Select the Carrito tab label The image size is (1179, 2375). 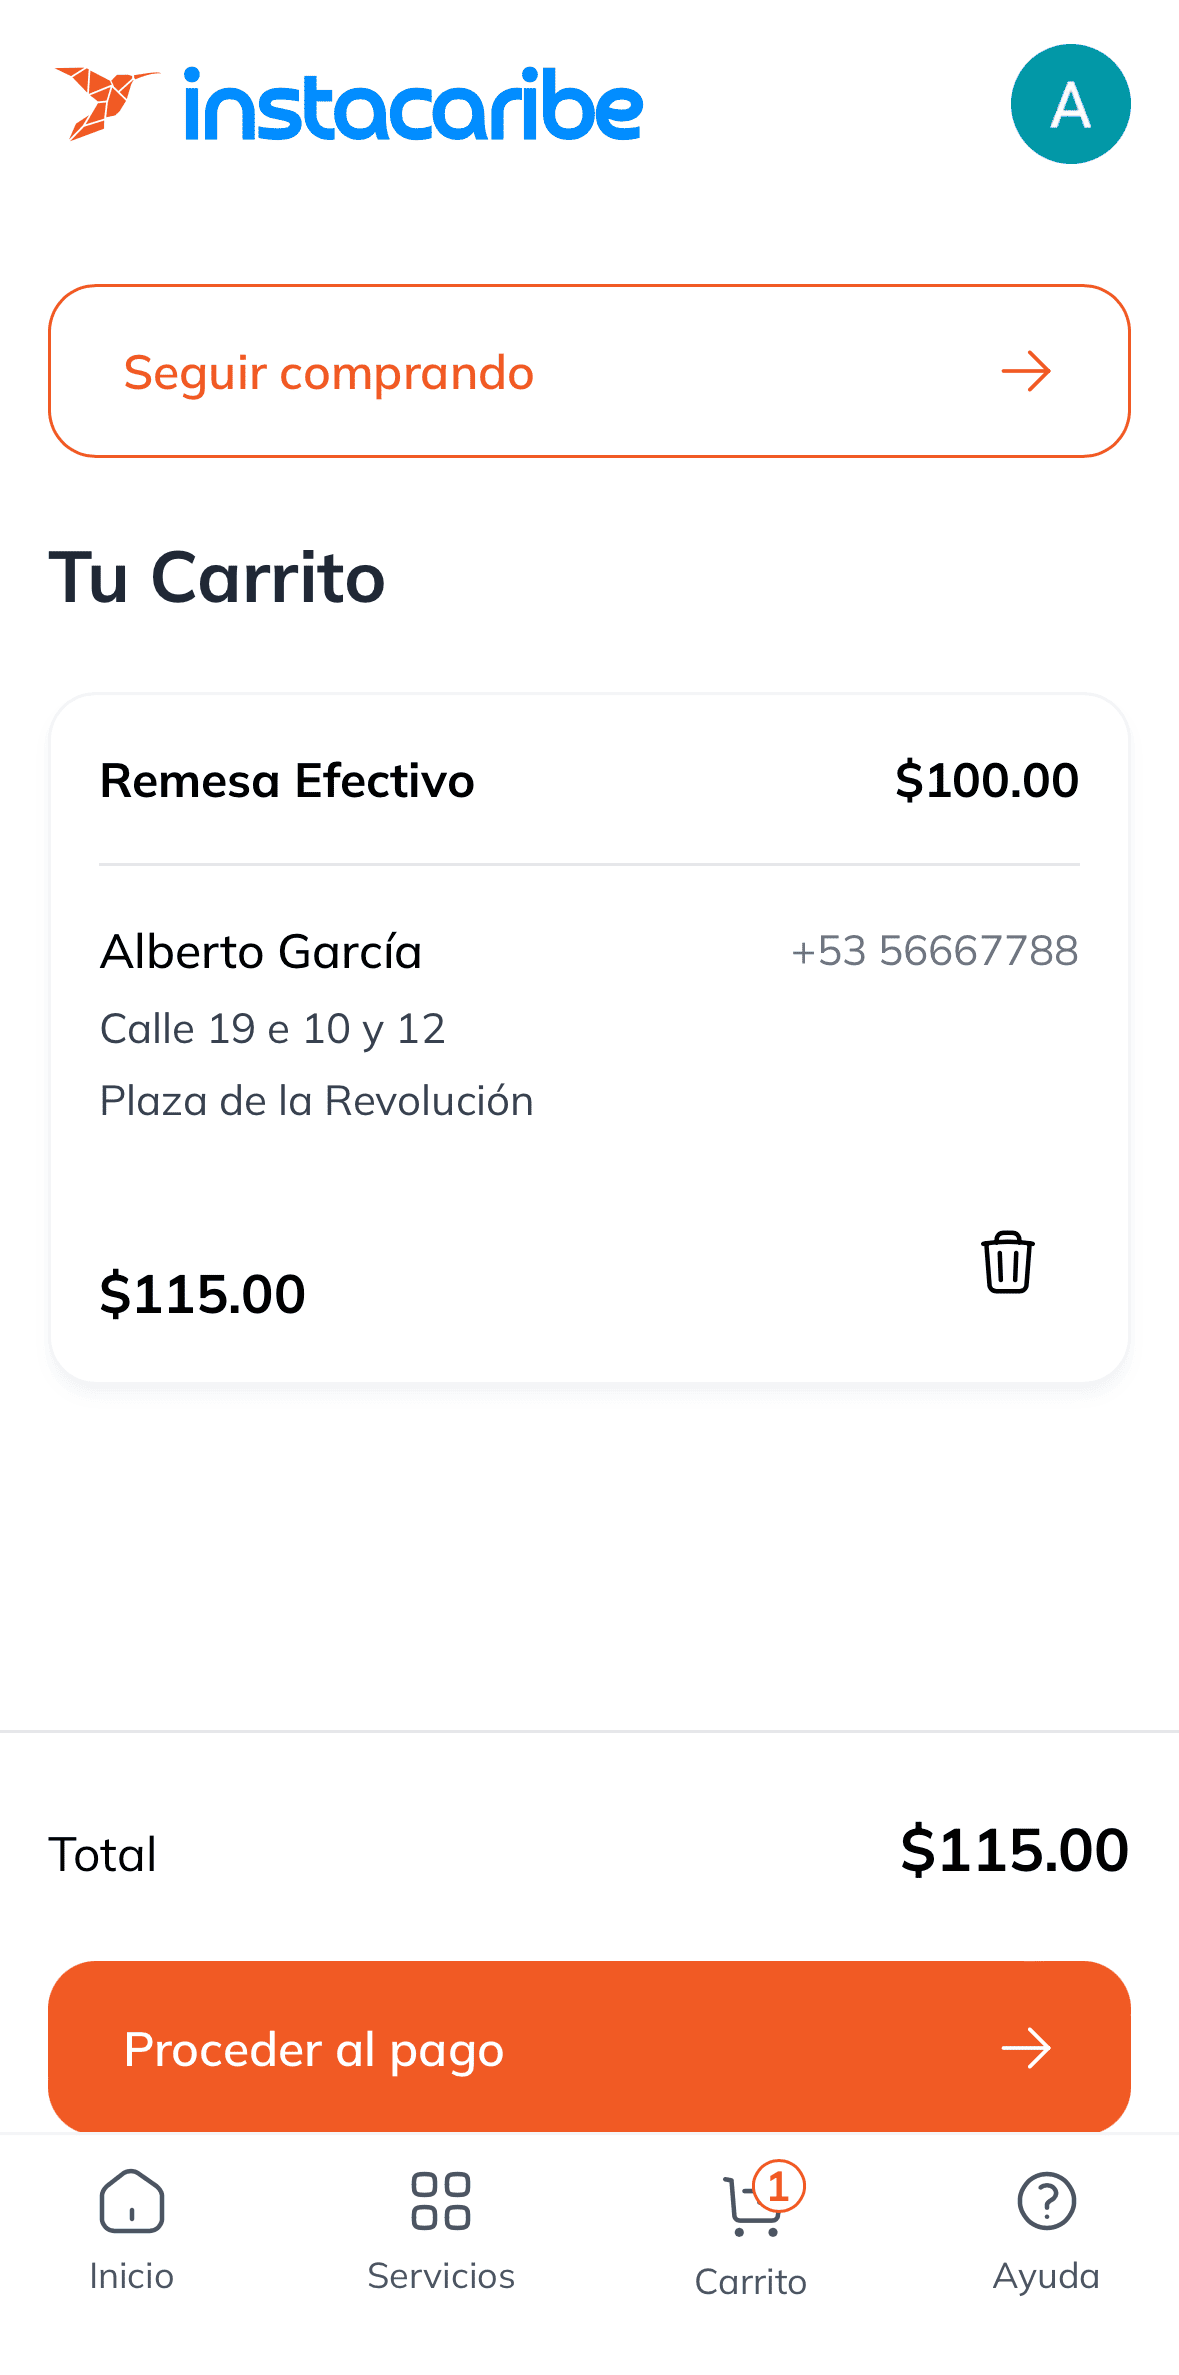pyautogui.click(x=750, y=2282)
